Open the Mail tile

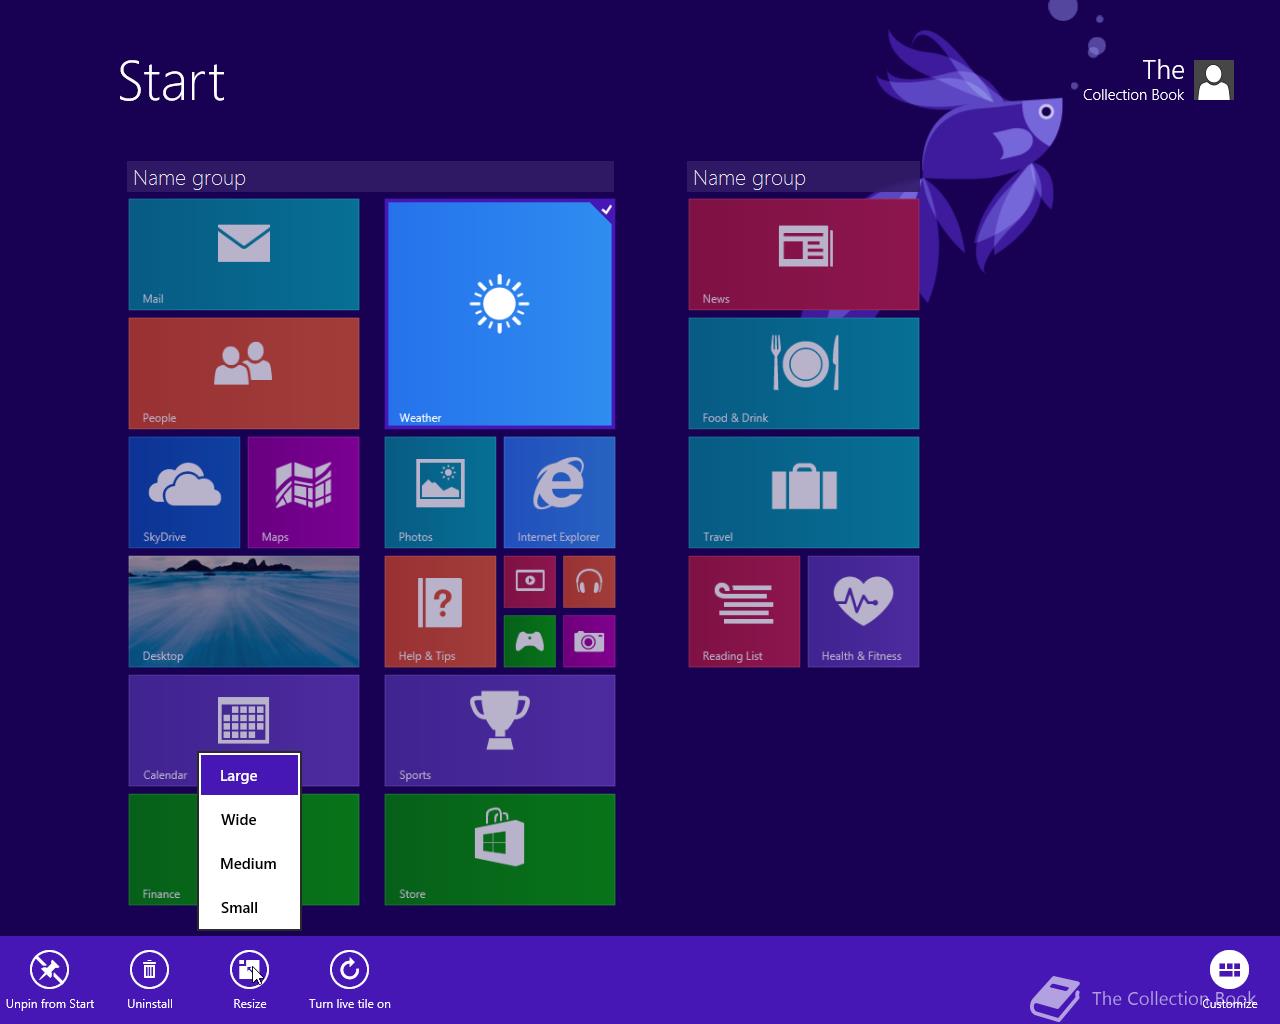pyautogui.click(x=244, y=254)
